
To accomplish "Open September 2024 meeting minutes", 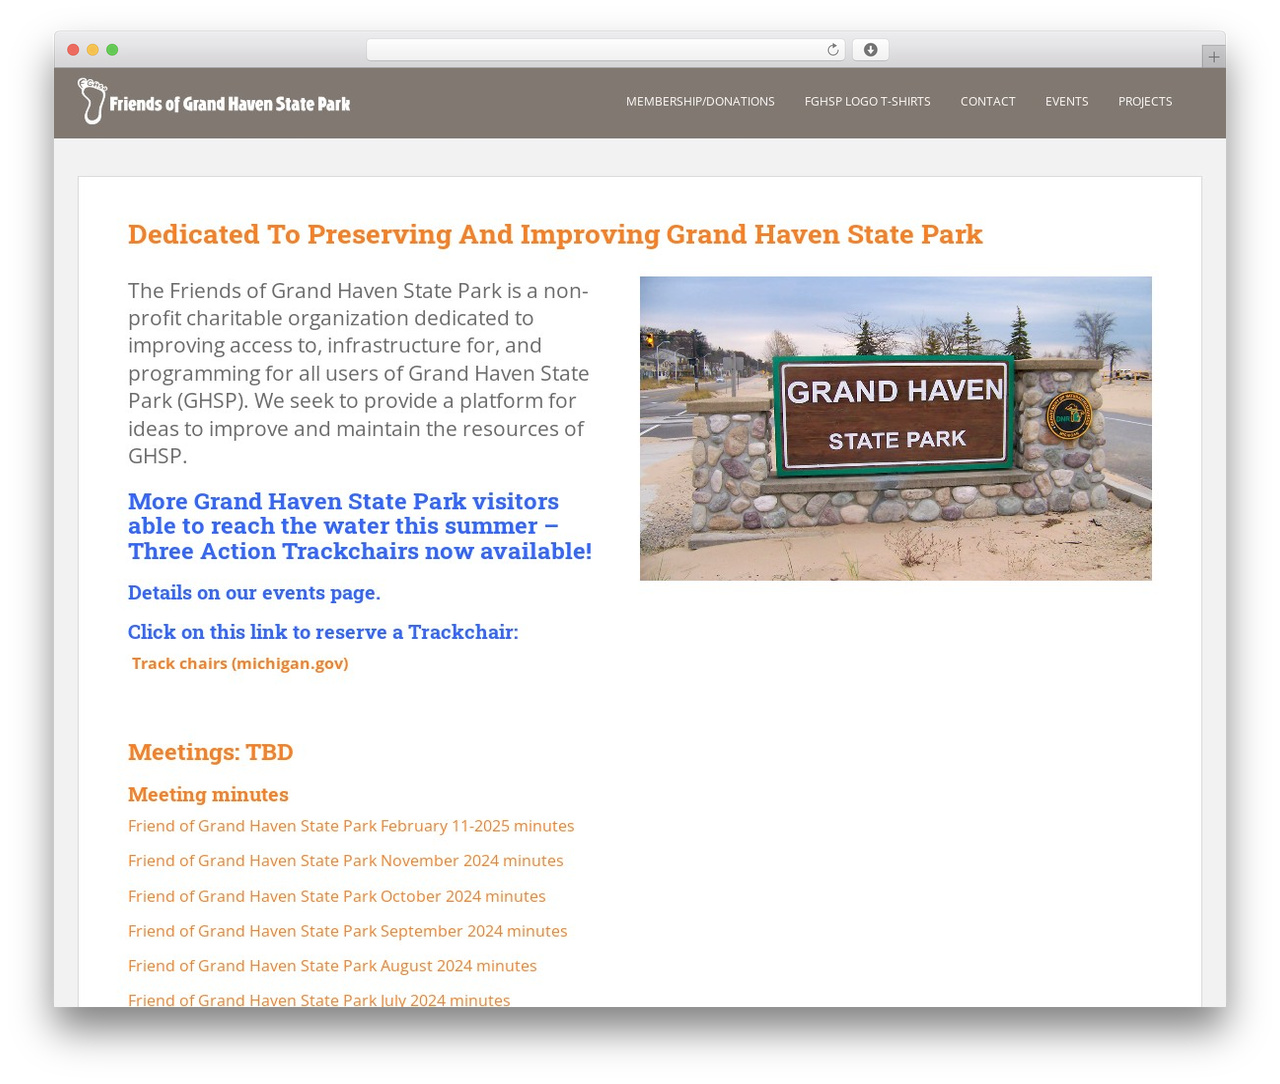I will pos(347,931).
